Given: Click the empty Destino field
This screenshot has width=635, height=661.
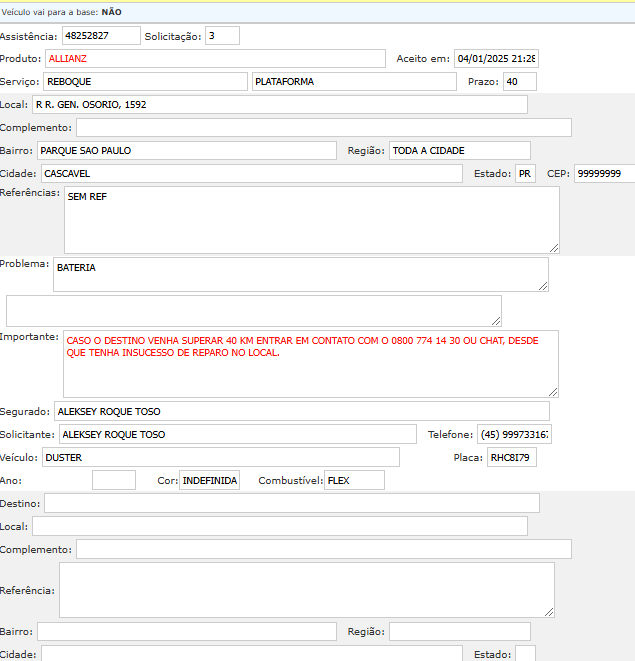Looking at the screenshot, I should click(292, 503).
